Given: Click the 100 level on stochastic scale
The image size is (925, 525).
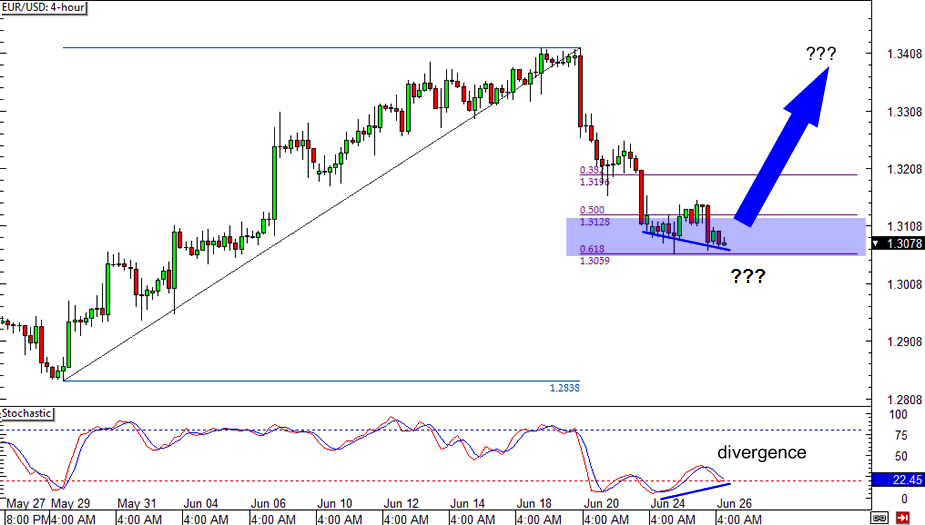Looking at the screenshot, I should point(898,415).
